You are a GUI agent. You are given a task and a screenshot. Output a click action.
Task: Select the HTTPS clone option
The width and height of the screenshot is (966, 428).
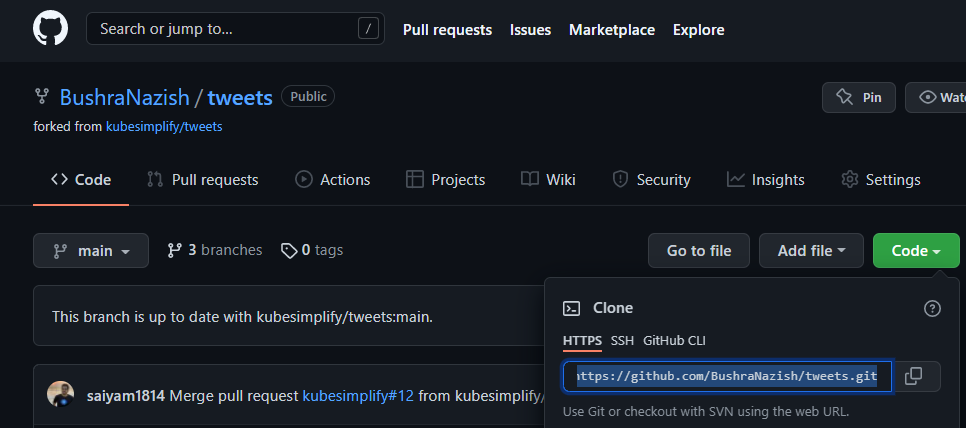point(582,341)
